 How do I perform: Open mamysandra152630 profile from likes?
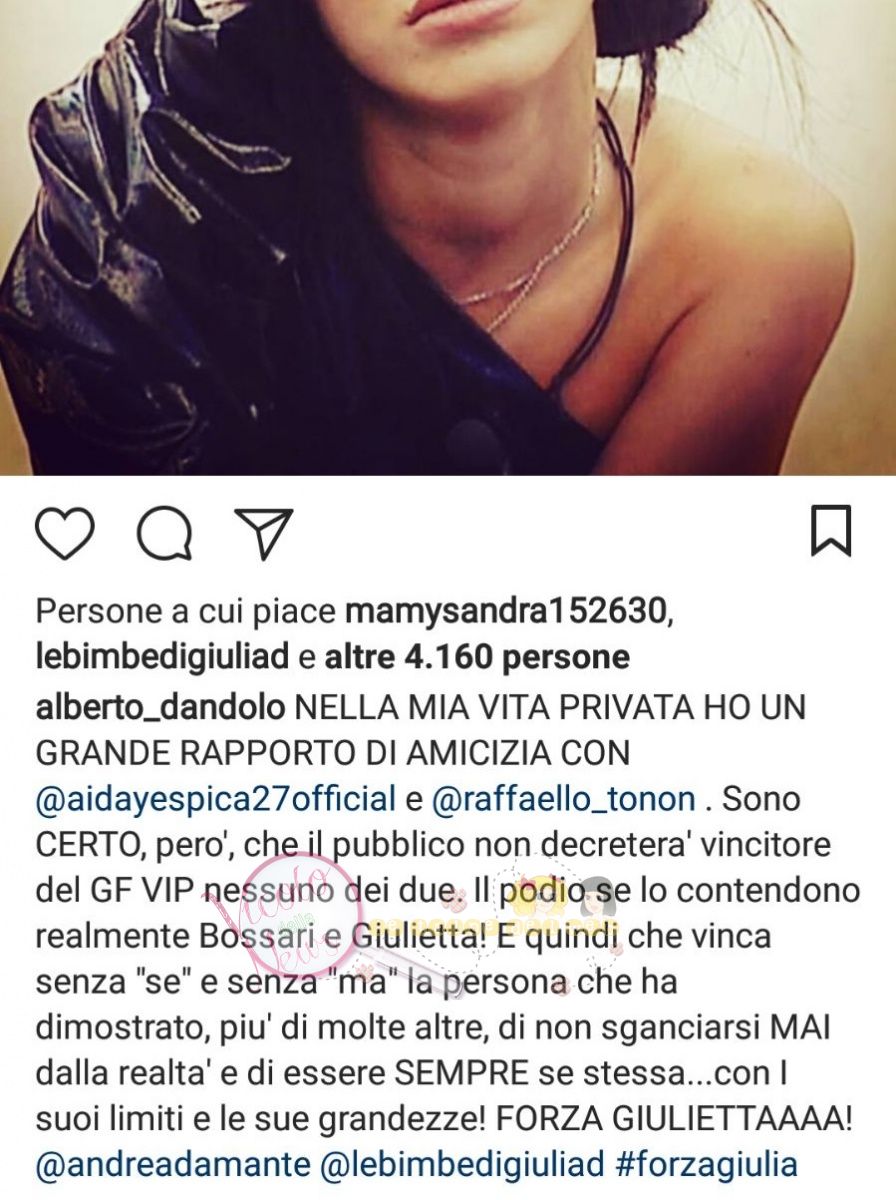(x=507, y=610)
